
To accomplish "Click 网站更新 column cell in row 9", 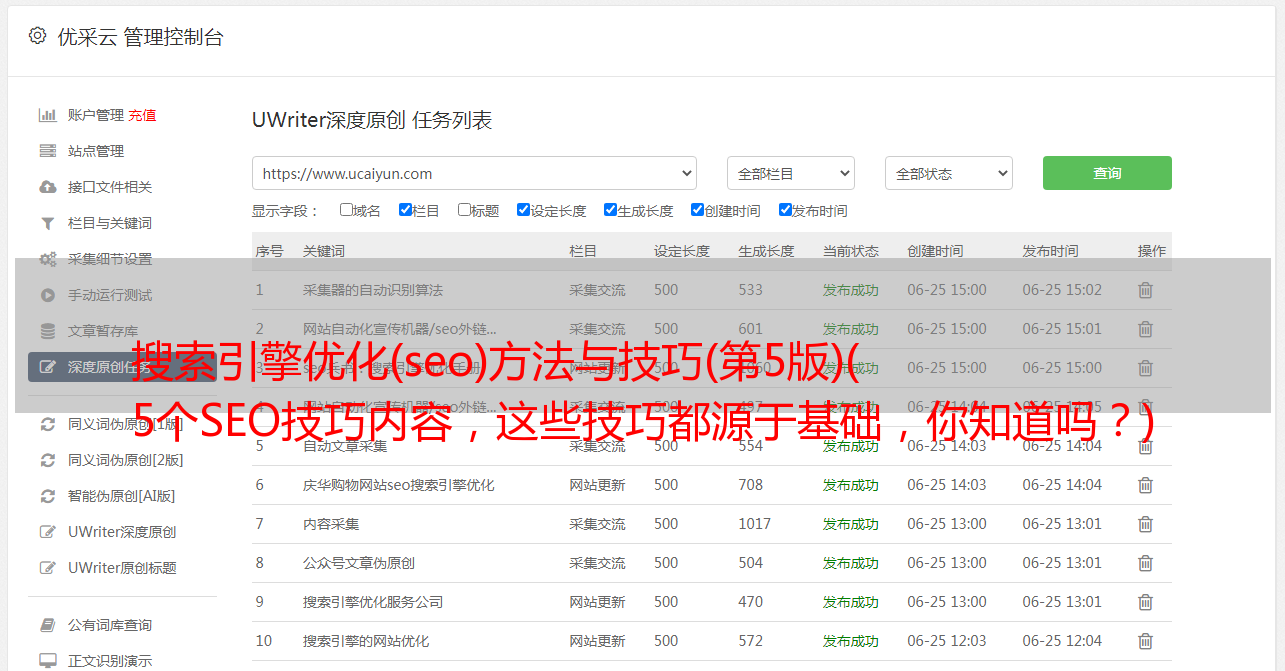I will (x=597, y=602).
